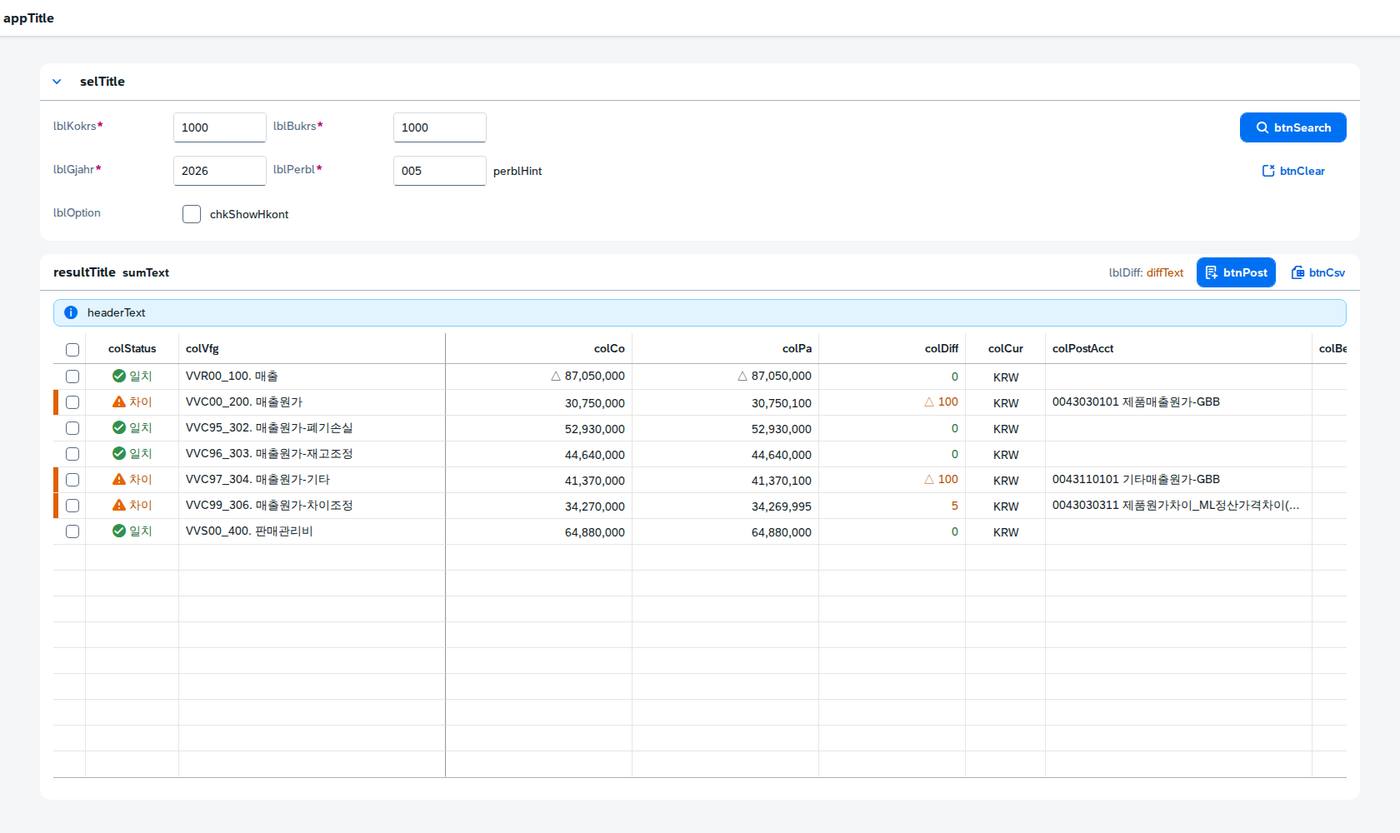
Task: Collapse the selTitle panel chevron
Action: tap(57, 82)
